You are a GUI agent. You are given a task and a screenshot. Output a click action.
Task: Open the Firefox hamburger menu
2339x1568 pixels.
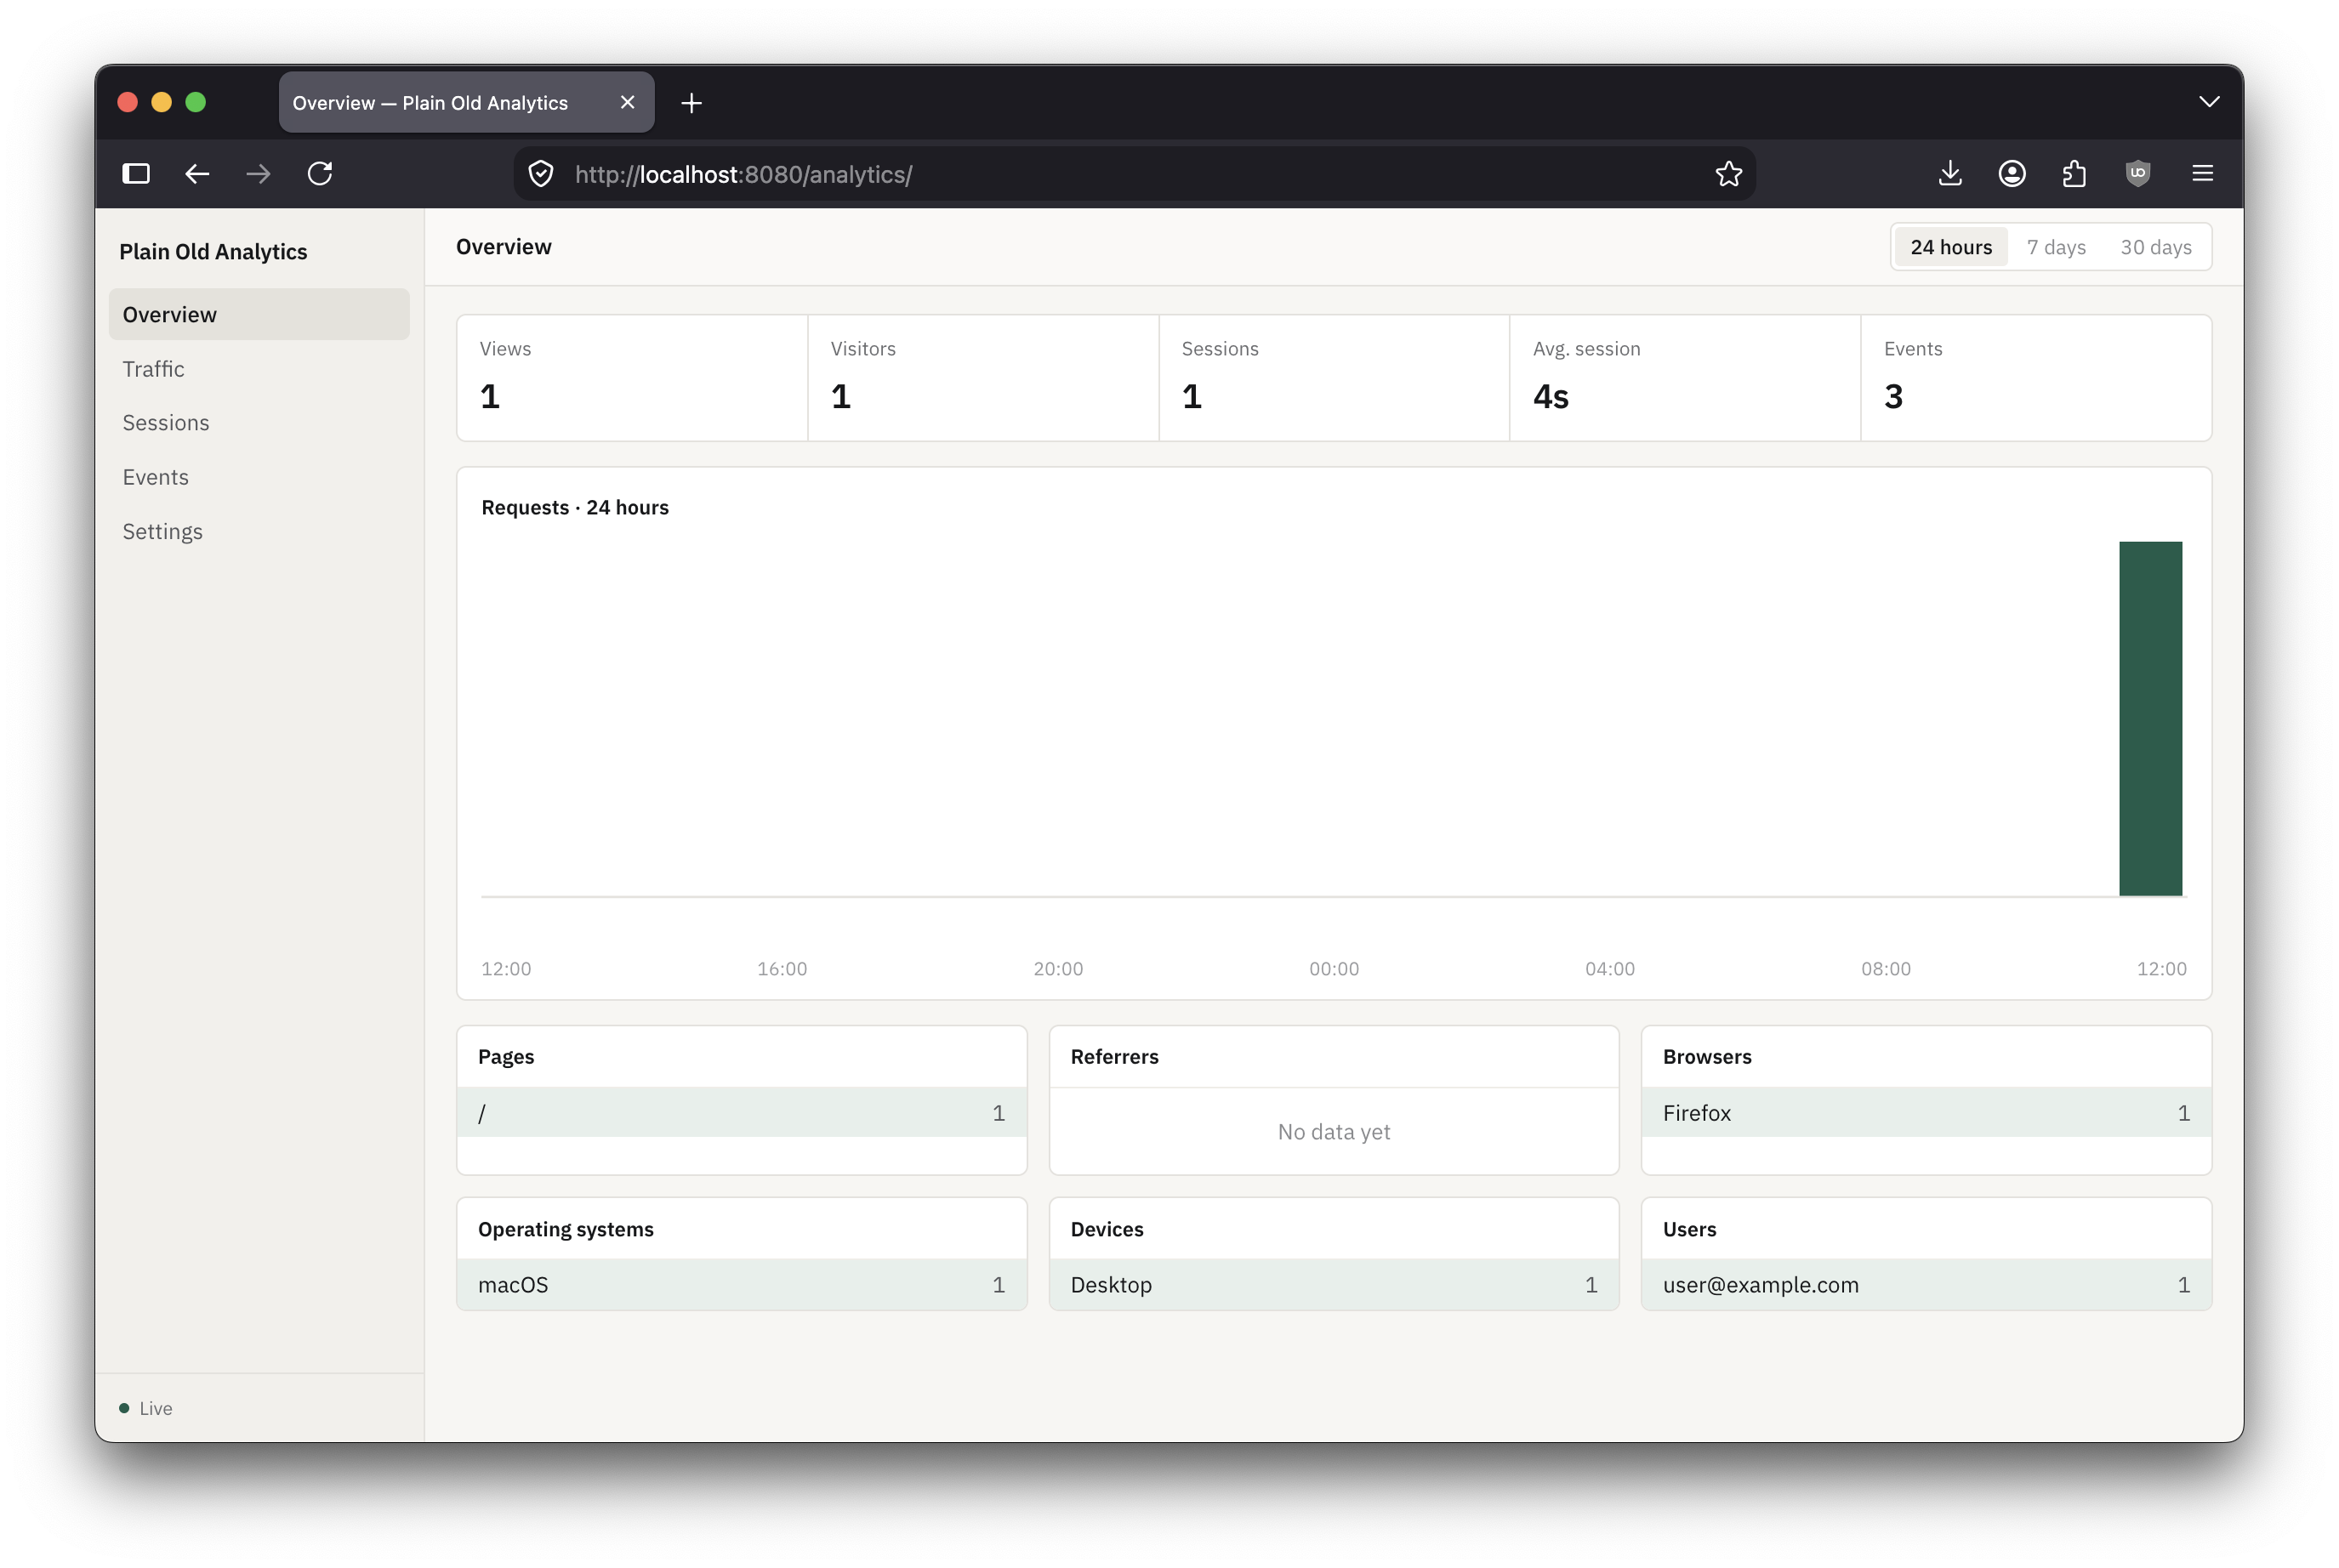[x=2202, y=174]
